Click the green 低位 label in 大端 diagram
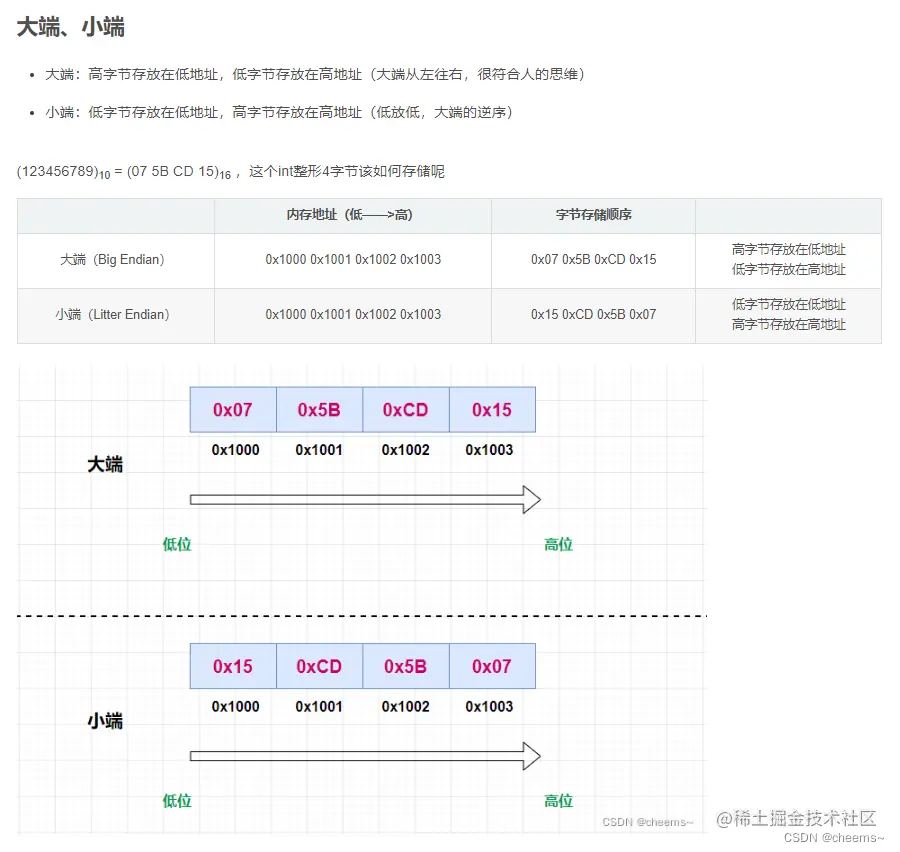 [x=176, y=544]
